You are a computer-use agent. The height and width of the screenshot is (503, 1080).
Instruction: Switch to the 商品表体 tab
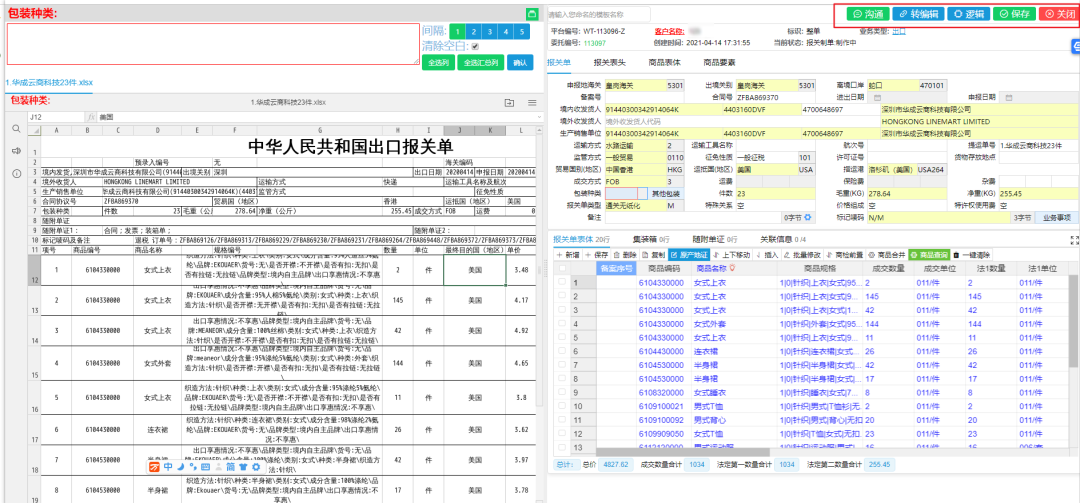coord(665,63)
